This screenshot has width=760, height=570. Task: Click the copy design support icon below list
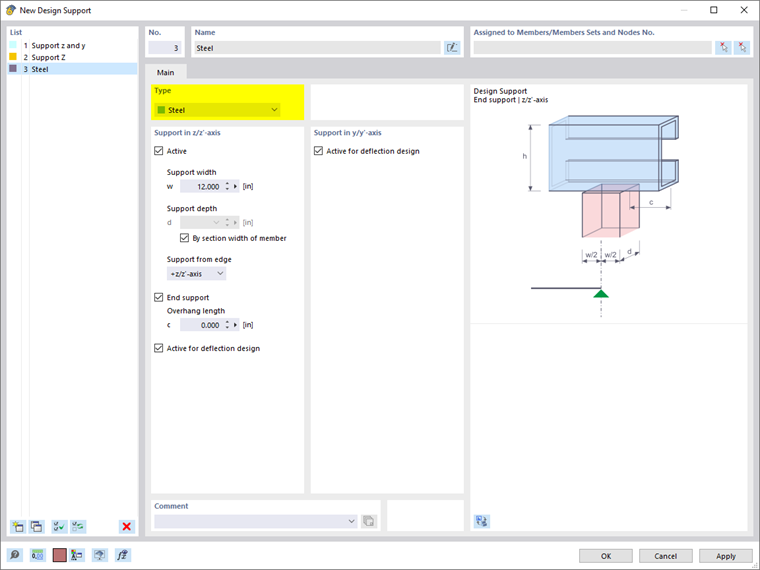click(x=37, y=526)
